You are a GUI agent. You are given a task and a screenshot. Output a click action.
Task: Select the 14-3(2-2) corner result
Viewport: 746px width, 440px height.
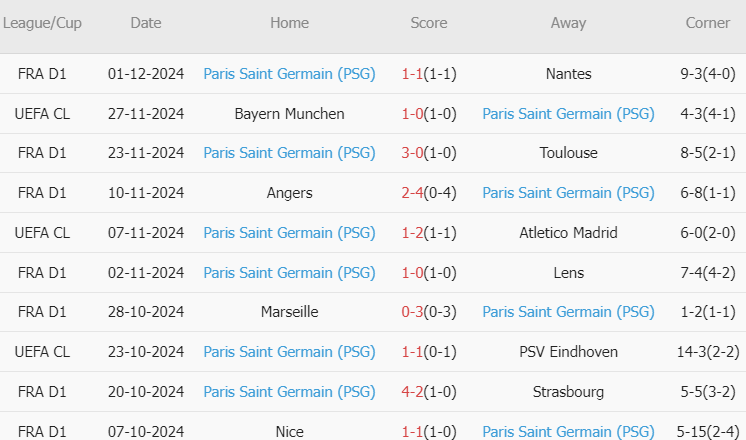tap(707, 352)
